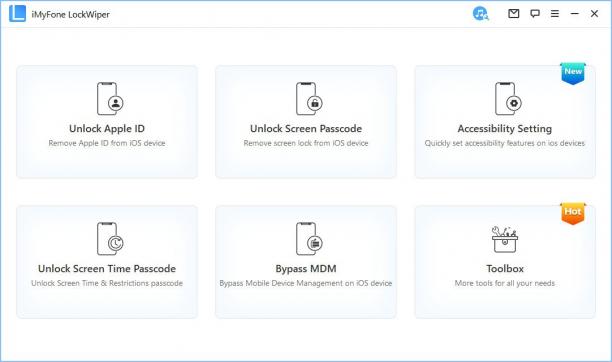
Task: Choose the Bypass MDM label
Action: (306, 269)
